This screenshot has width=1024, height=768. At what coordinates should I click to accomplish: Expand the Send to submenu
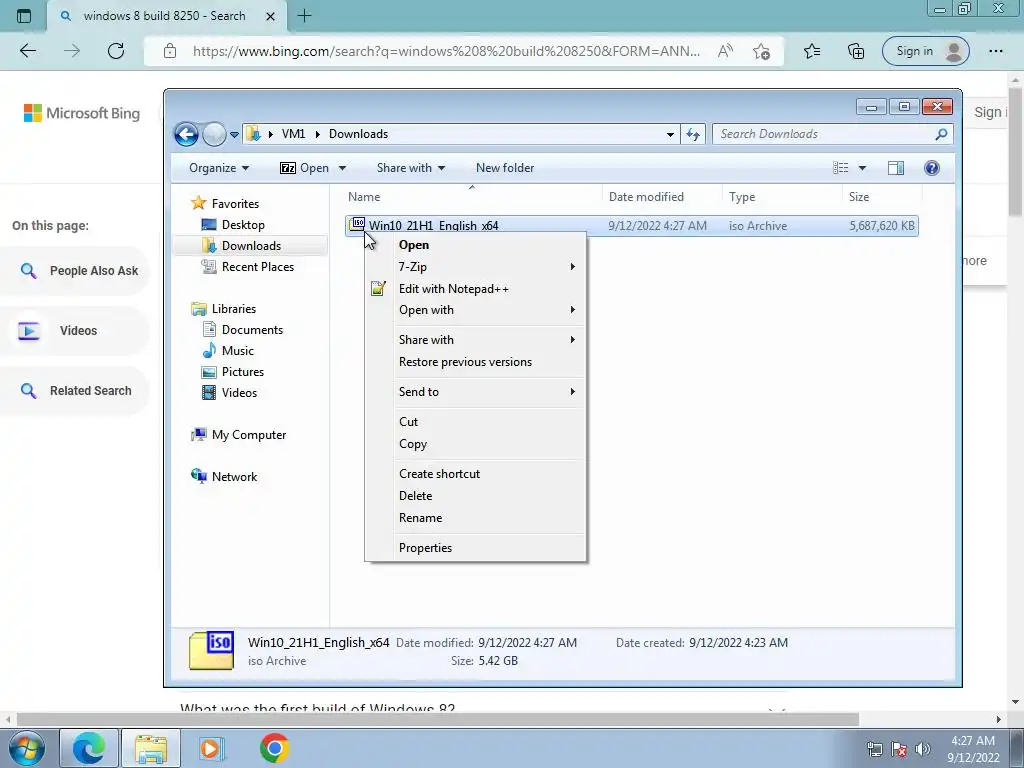click(x=475, y=392)
